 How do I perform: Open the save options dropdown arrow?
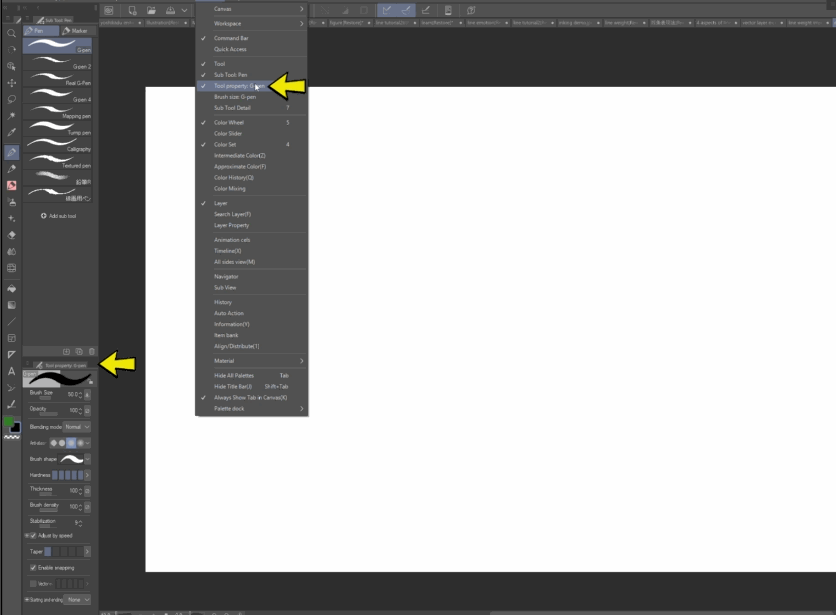[x=184, y=10]
